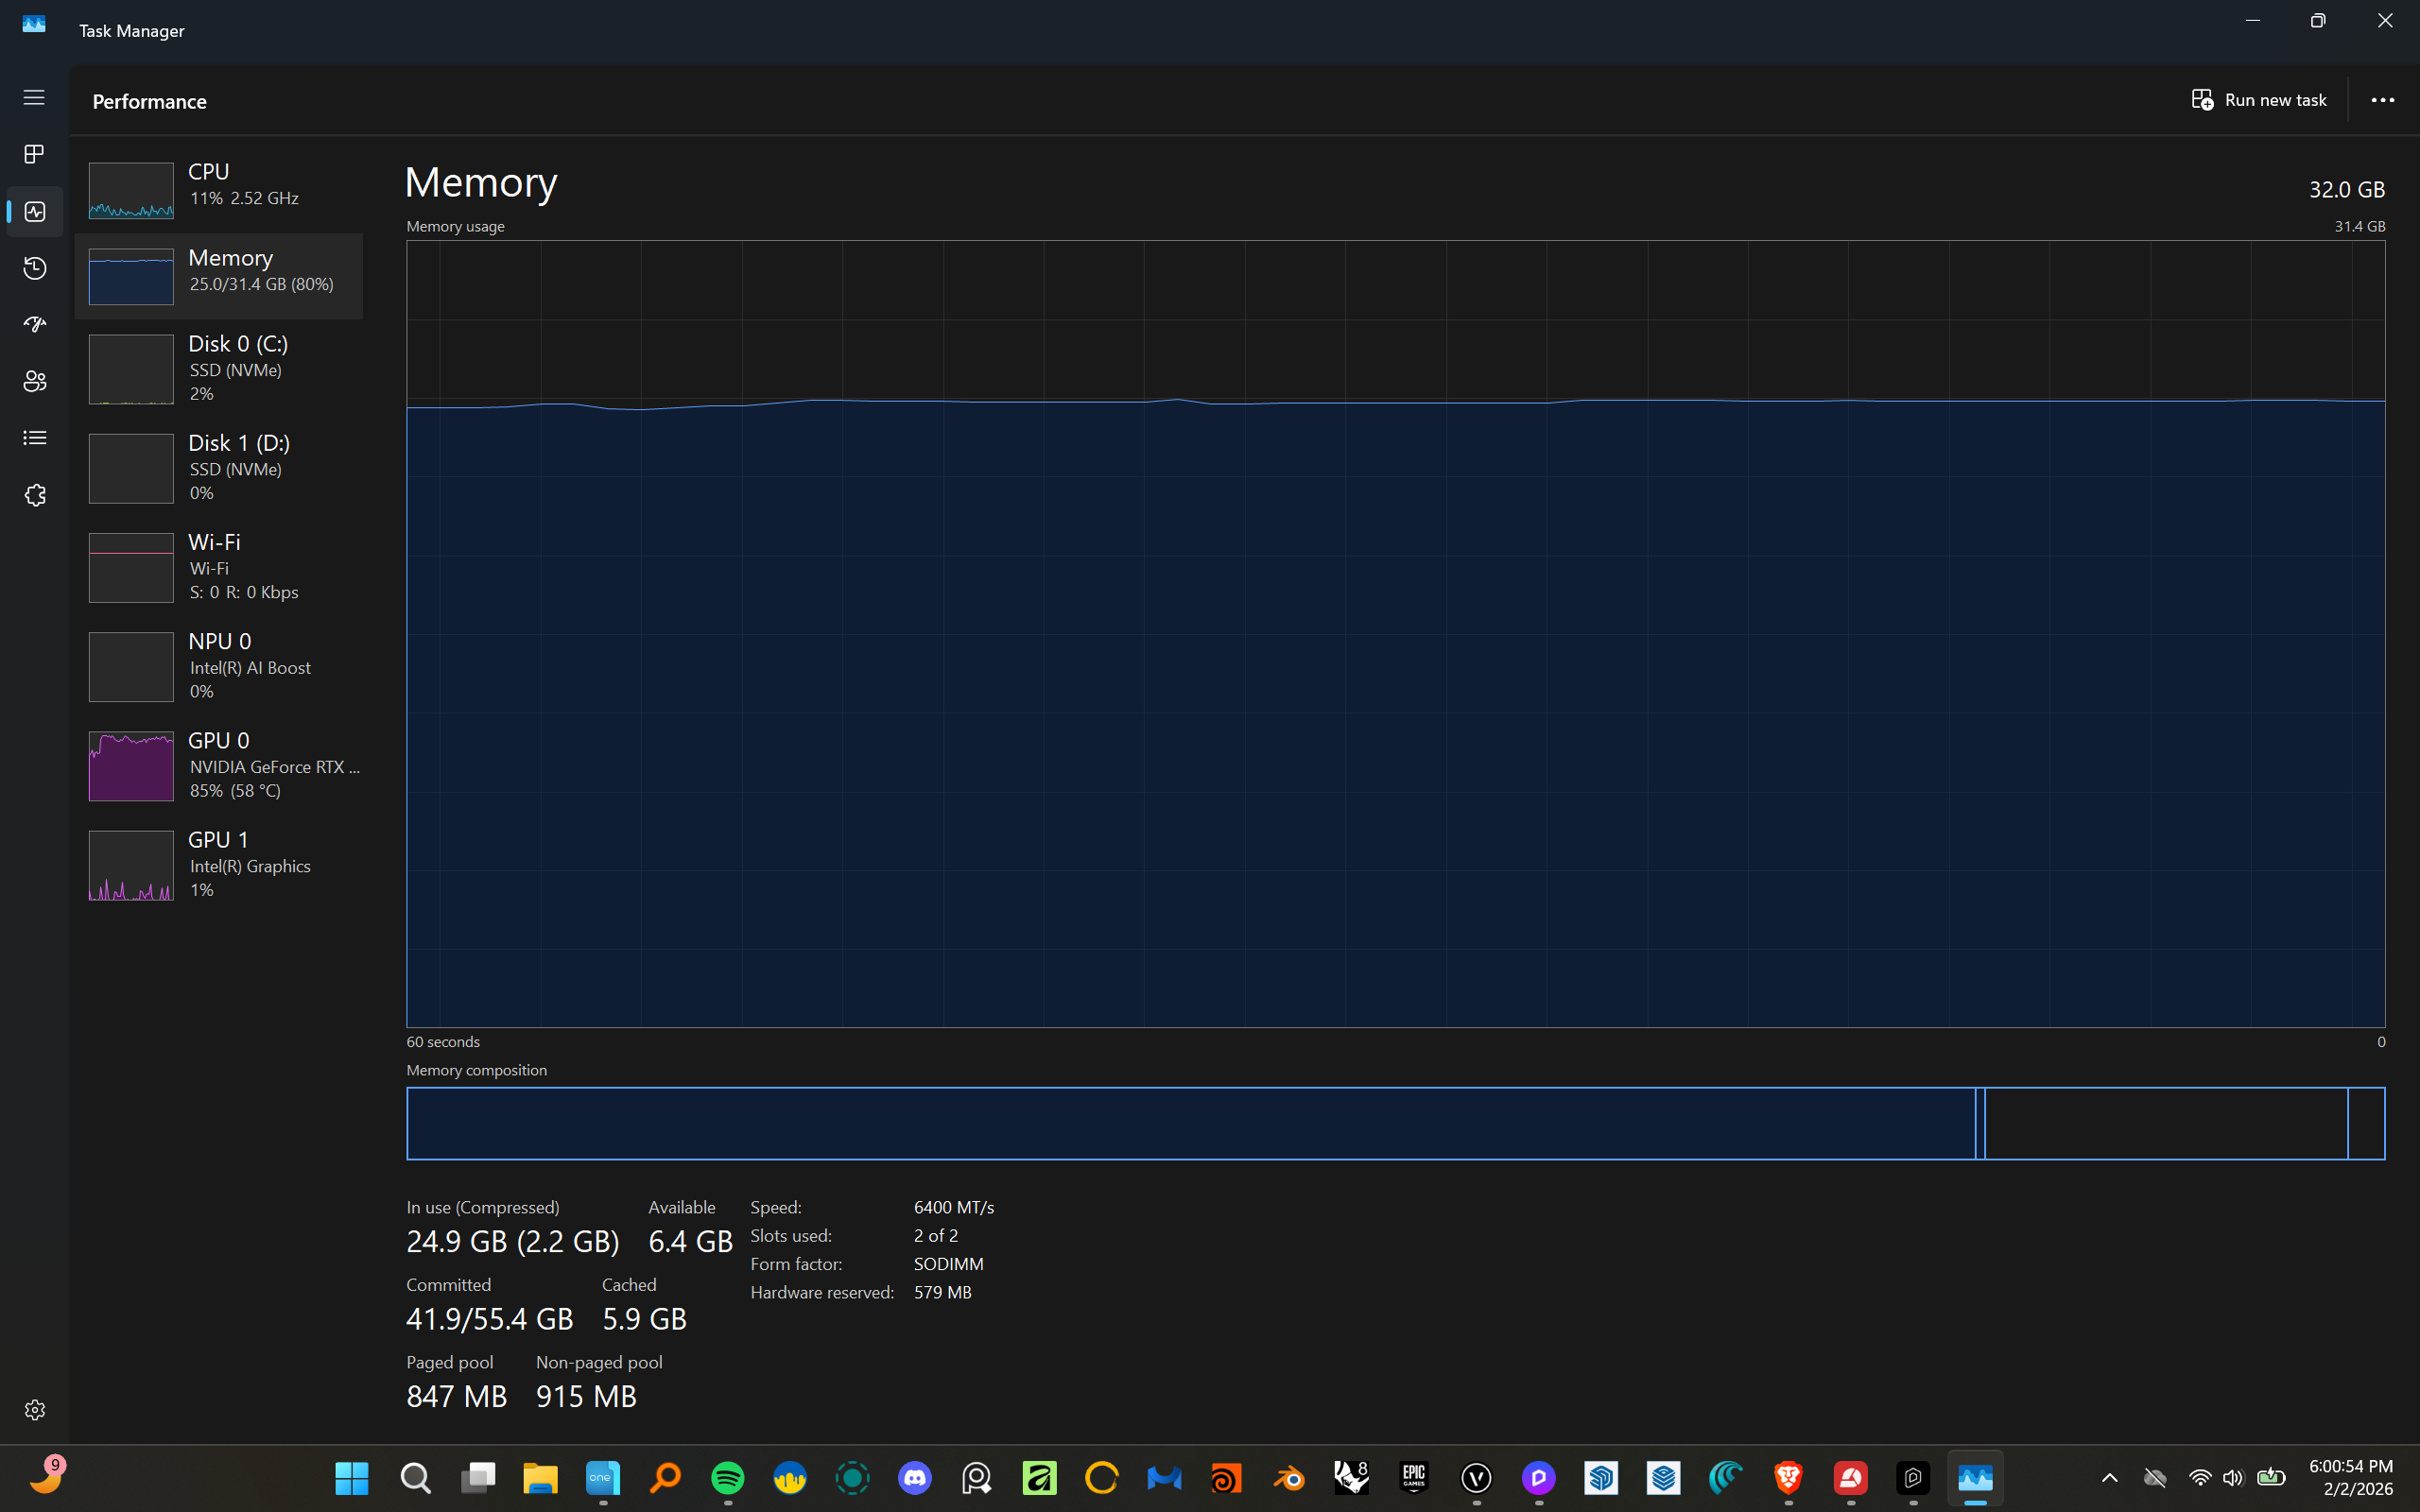Open the three-dot more options menu
Image resolution: width=2420 pixels, height=1512 pixels.
click(x=2382, y=100)
